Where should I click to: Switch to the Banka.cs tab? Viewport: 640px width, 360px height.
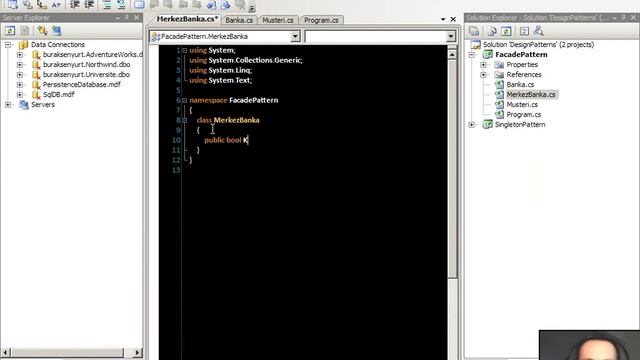[239, 20]
